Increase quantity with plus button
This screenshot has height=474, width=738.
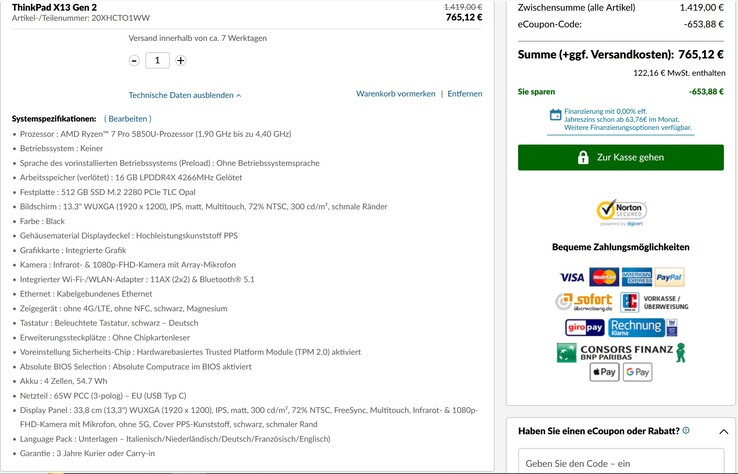[181, 60]
